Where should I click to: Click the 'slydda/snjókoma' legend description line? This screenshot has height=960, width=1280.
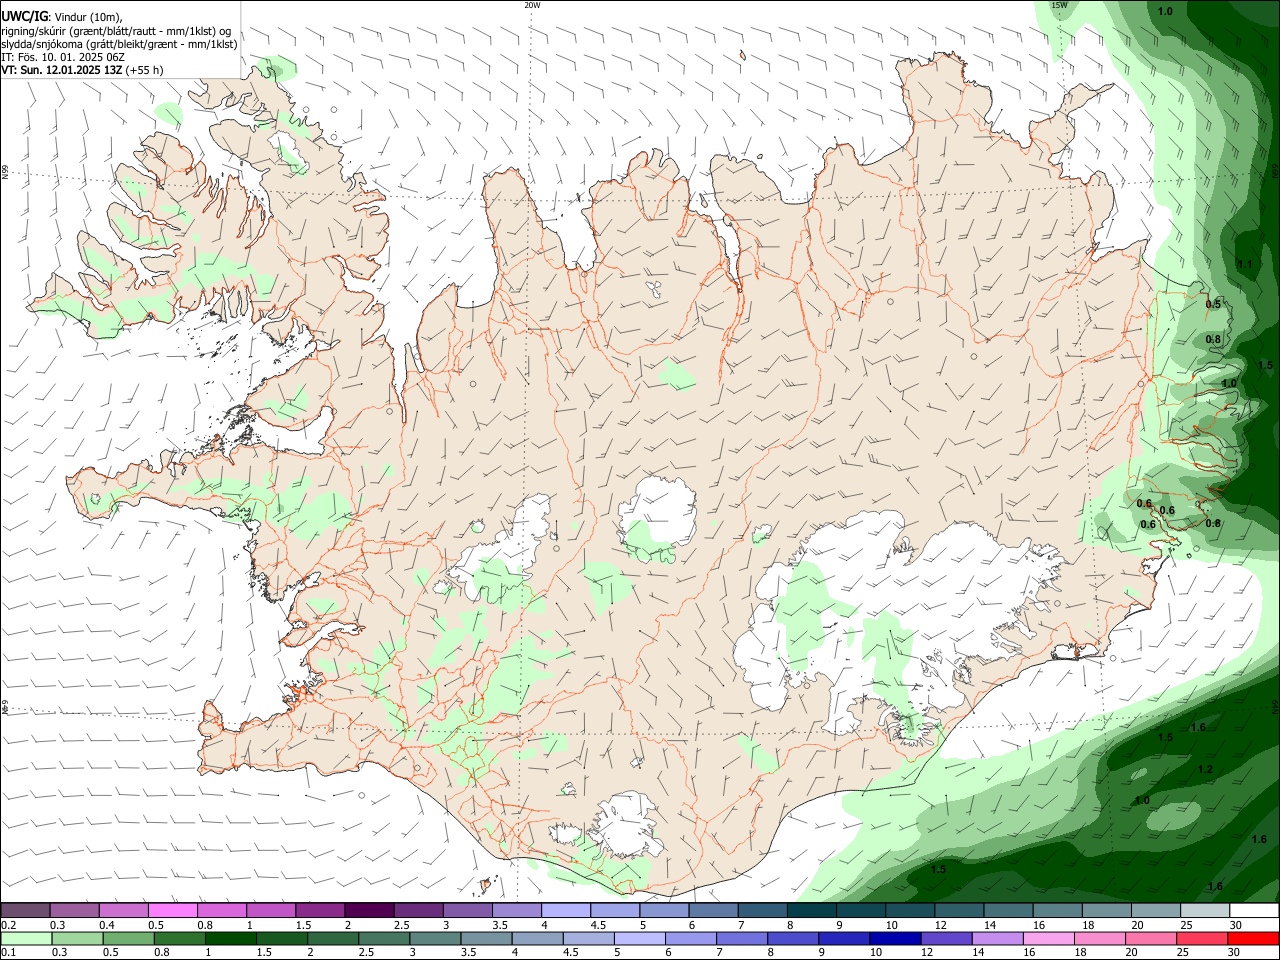(x=119, y=44)
